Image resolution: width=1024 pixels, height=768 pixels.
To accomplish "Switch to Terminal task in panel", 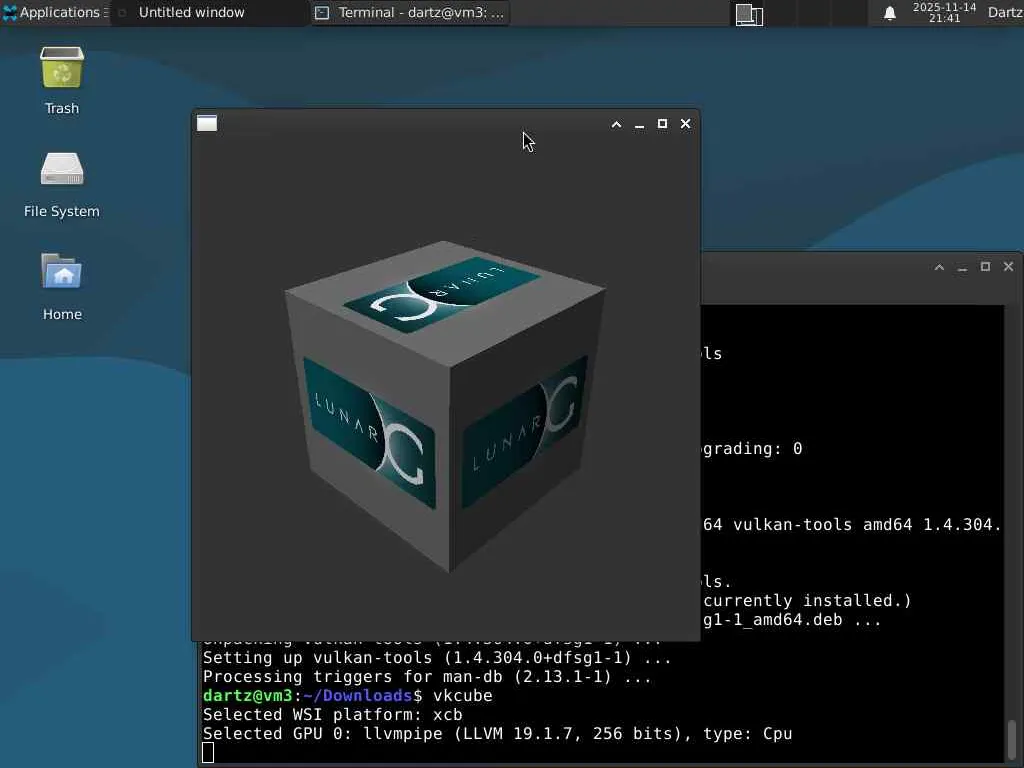I will [x=409, y=12].
